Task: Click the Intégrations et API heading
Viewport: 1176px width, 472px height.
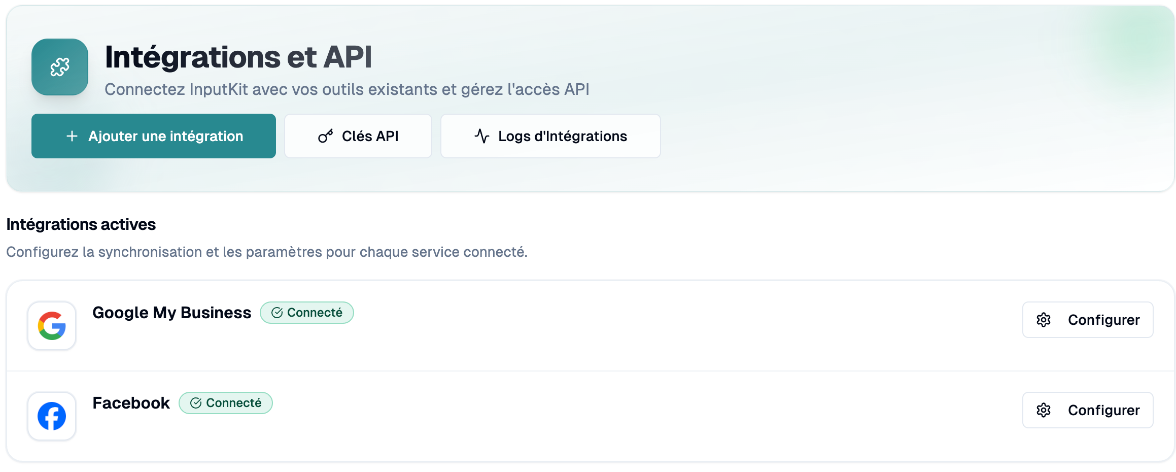Action: [238, 57]
